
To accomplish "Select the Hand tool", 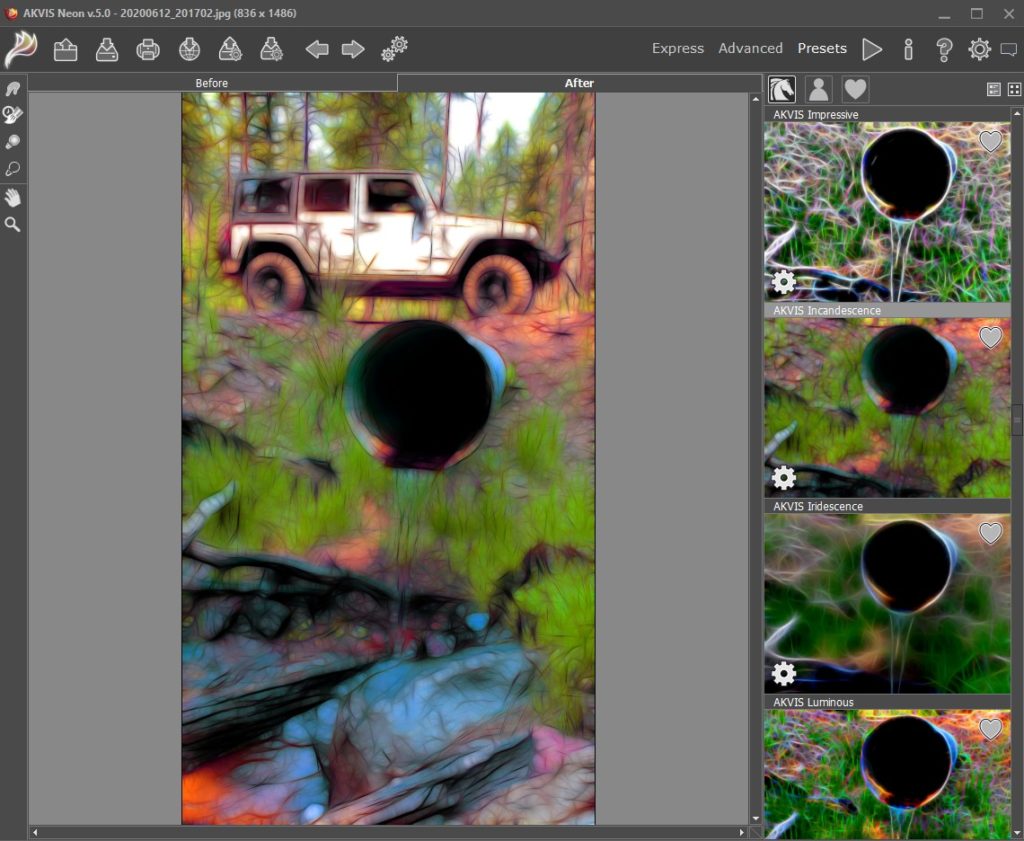I will (x=11, y=197).
